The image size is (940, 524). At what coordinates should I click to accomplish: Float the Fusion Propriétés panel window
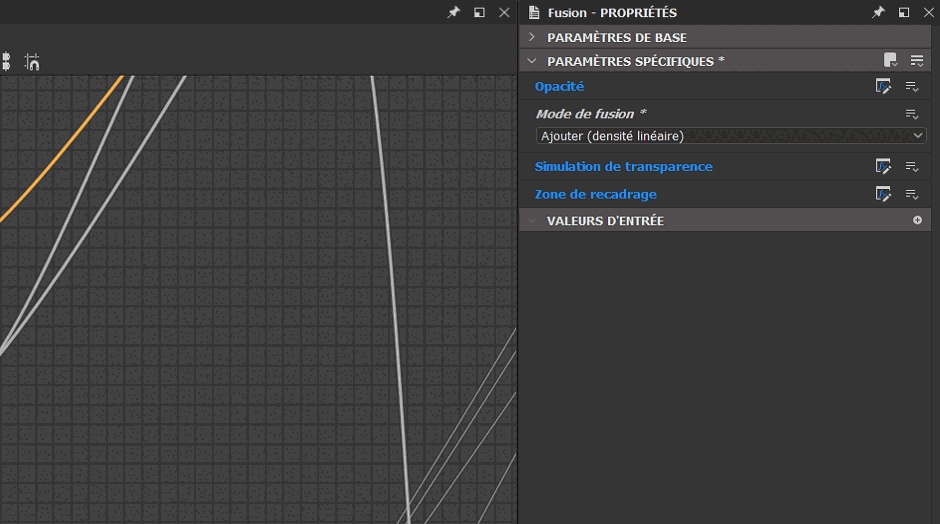click(904, 13)
